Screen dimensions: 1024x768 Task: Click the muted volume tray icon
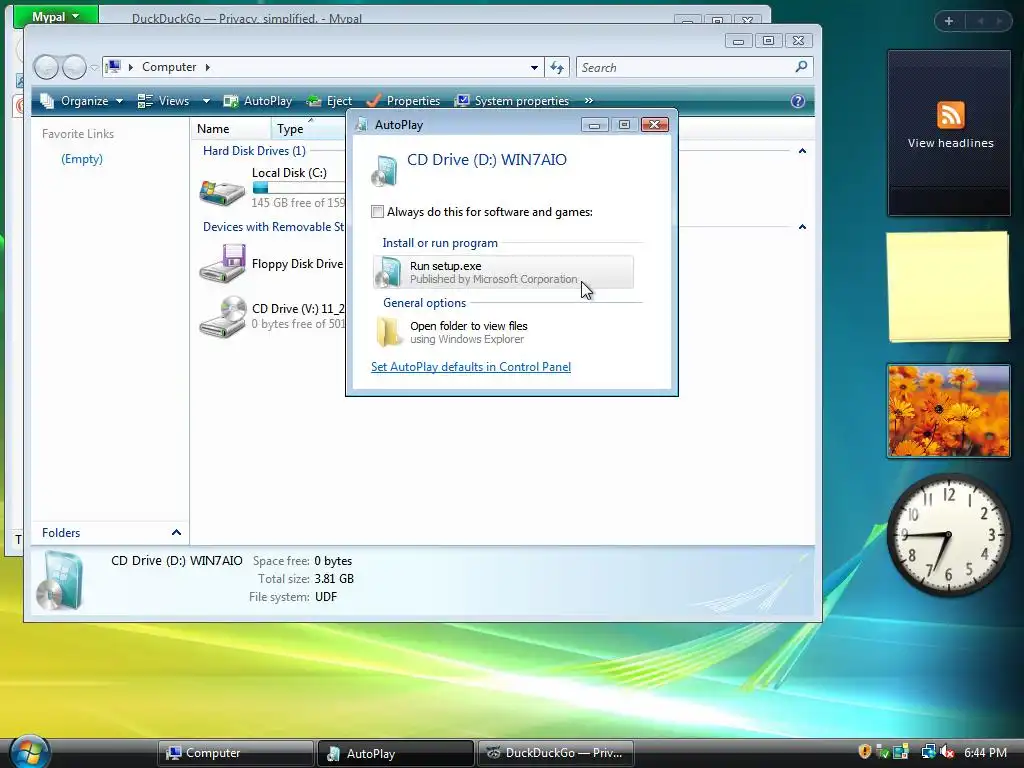(x=947, y=752)
